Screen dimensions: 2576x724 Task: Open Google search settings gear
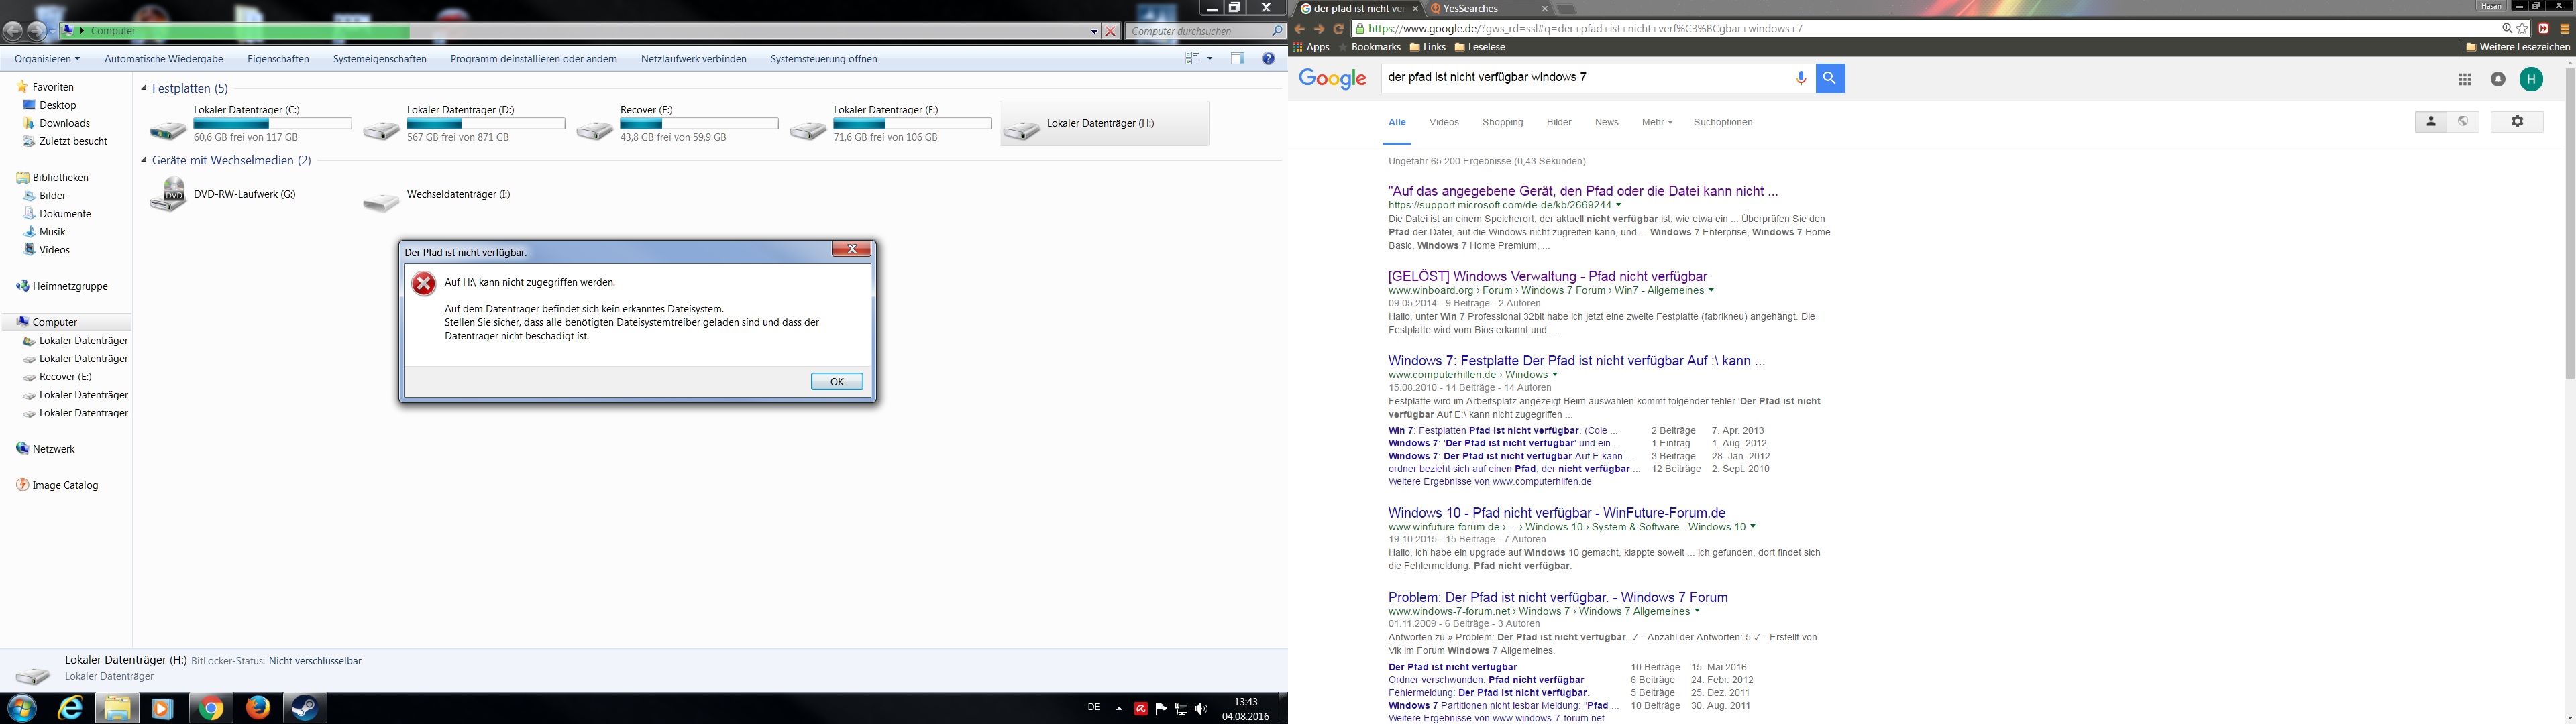(x=2516, y=122)
